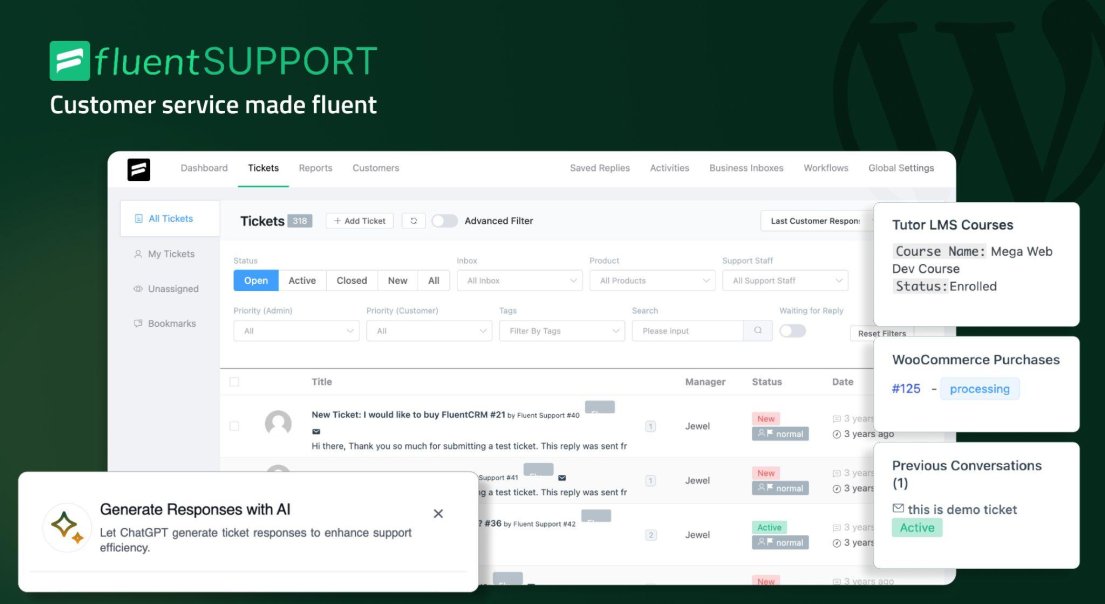Click avatar of ticket #21 row
This screenshot has height=604, width=1105.
click(278, 424)
